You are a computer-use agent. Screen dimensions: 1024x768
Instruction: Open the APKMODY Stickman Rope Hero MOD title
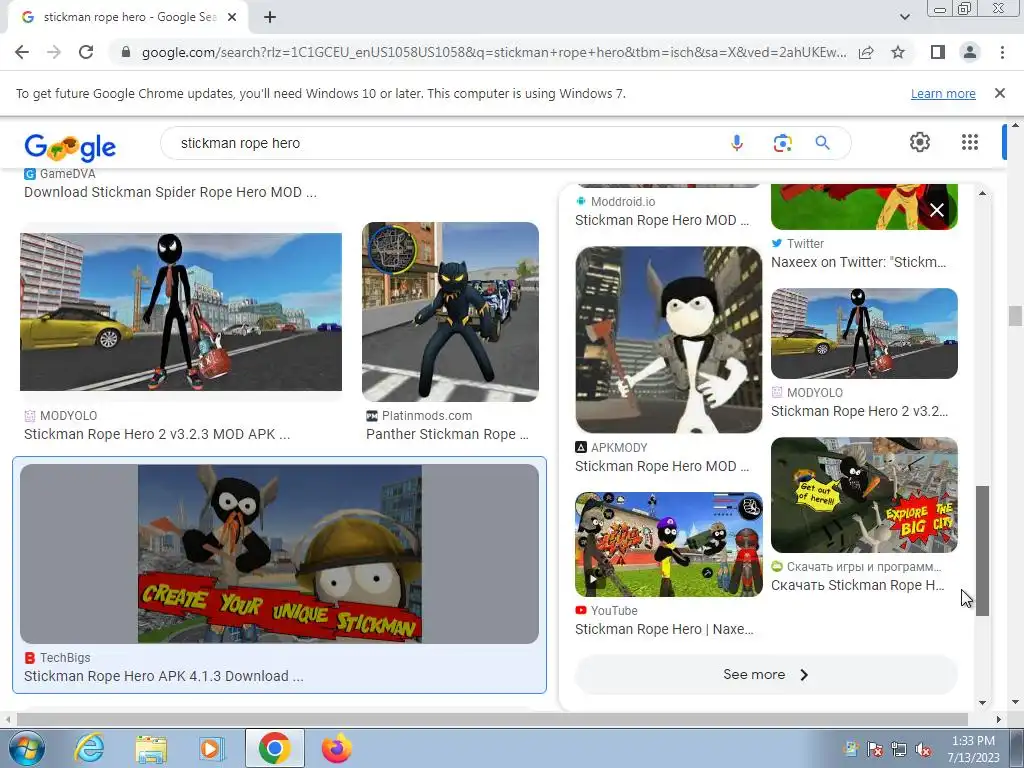click(x=662, y=466)
